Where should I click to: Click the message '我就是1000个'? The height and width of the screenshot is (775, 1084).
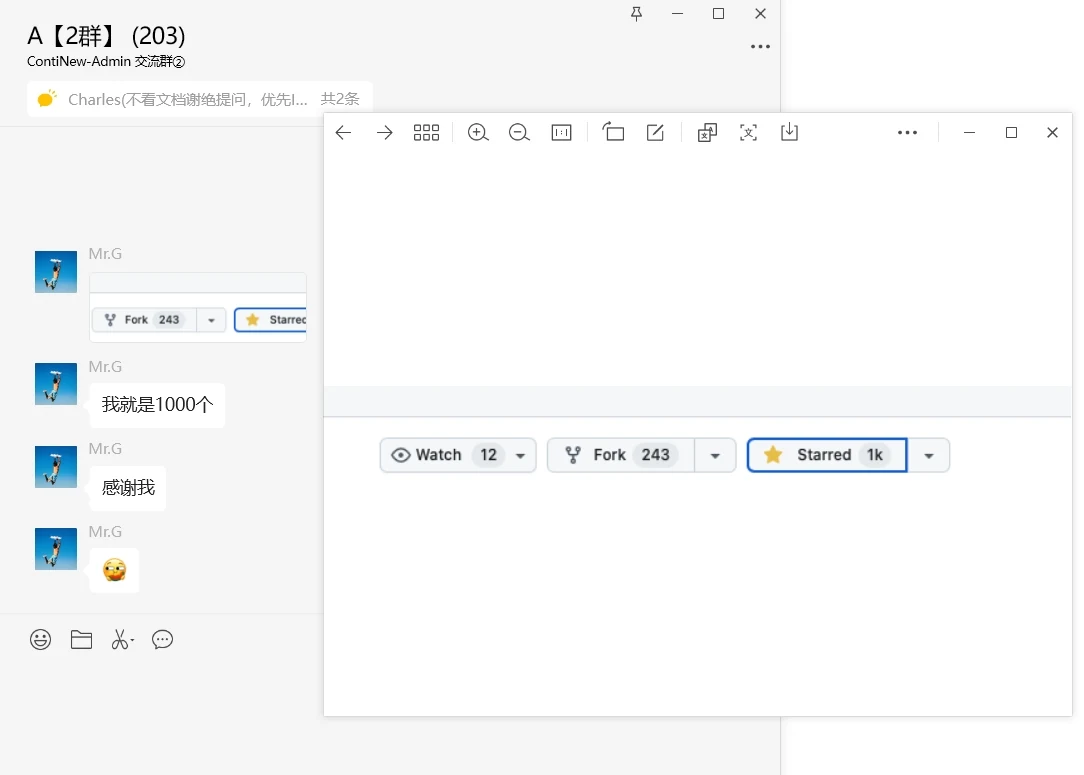pyautogui.click(x=157, y=404)
